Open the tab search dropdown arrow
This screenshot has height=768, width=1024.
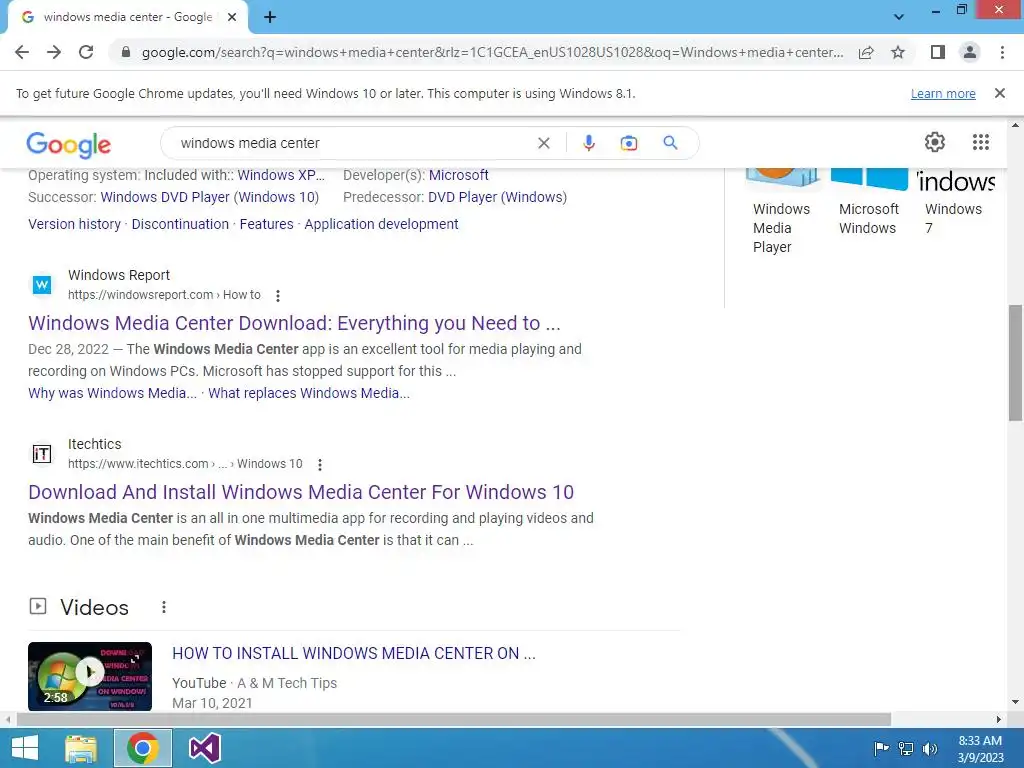899,17
